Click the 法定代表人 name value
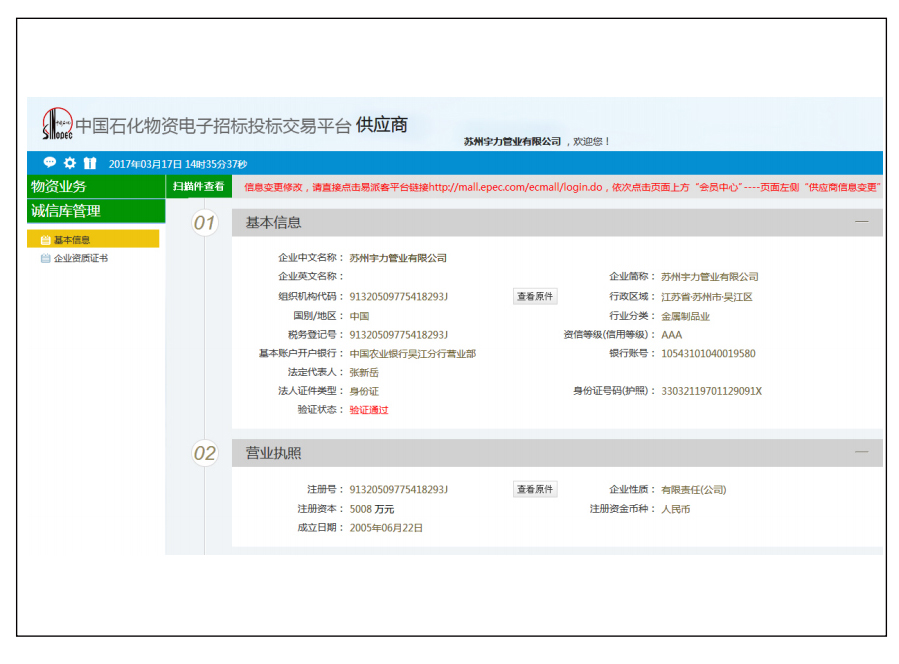 tap(364, 372)
